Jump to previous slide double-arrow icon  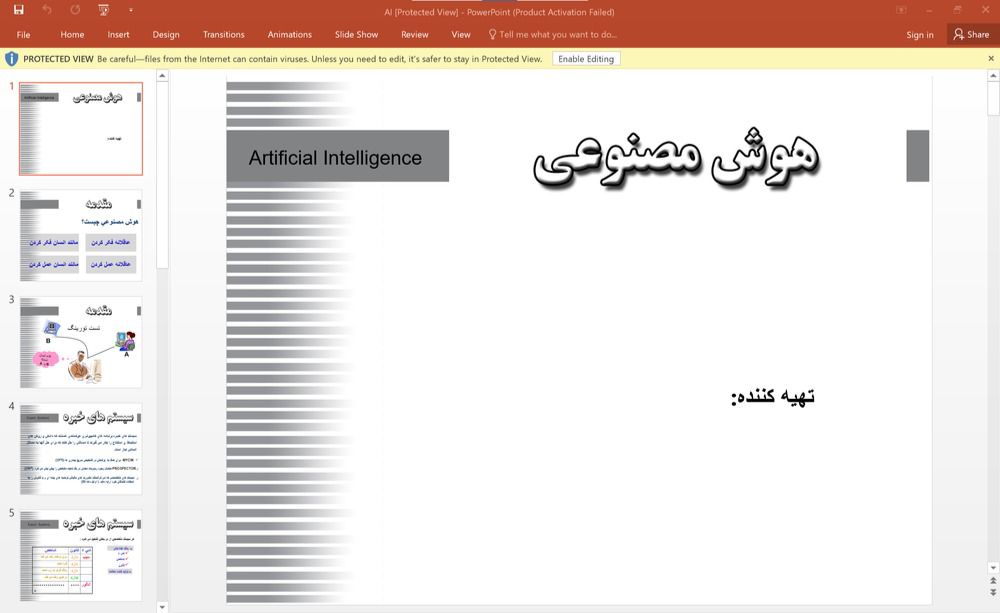tap(992, 581)
